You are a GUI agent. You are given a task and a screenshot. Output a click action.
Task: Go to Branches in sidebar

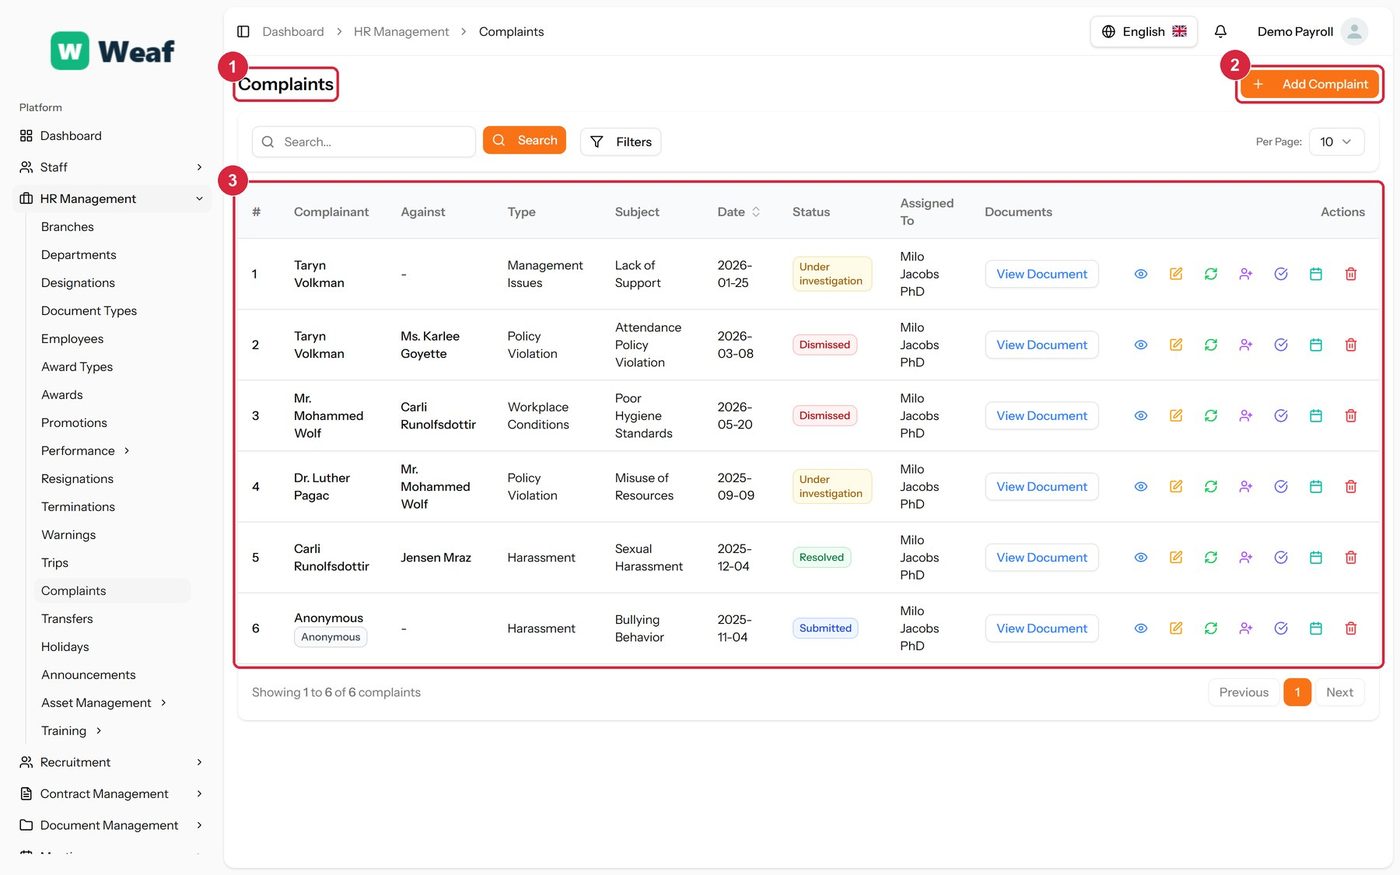coord(67,227)
